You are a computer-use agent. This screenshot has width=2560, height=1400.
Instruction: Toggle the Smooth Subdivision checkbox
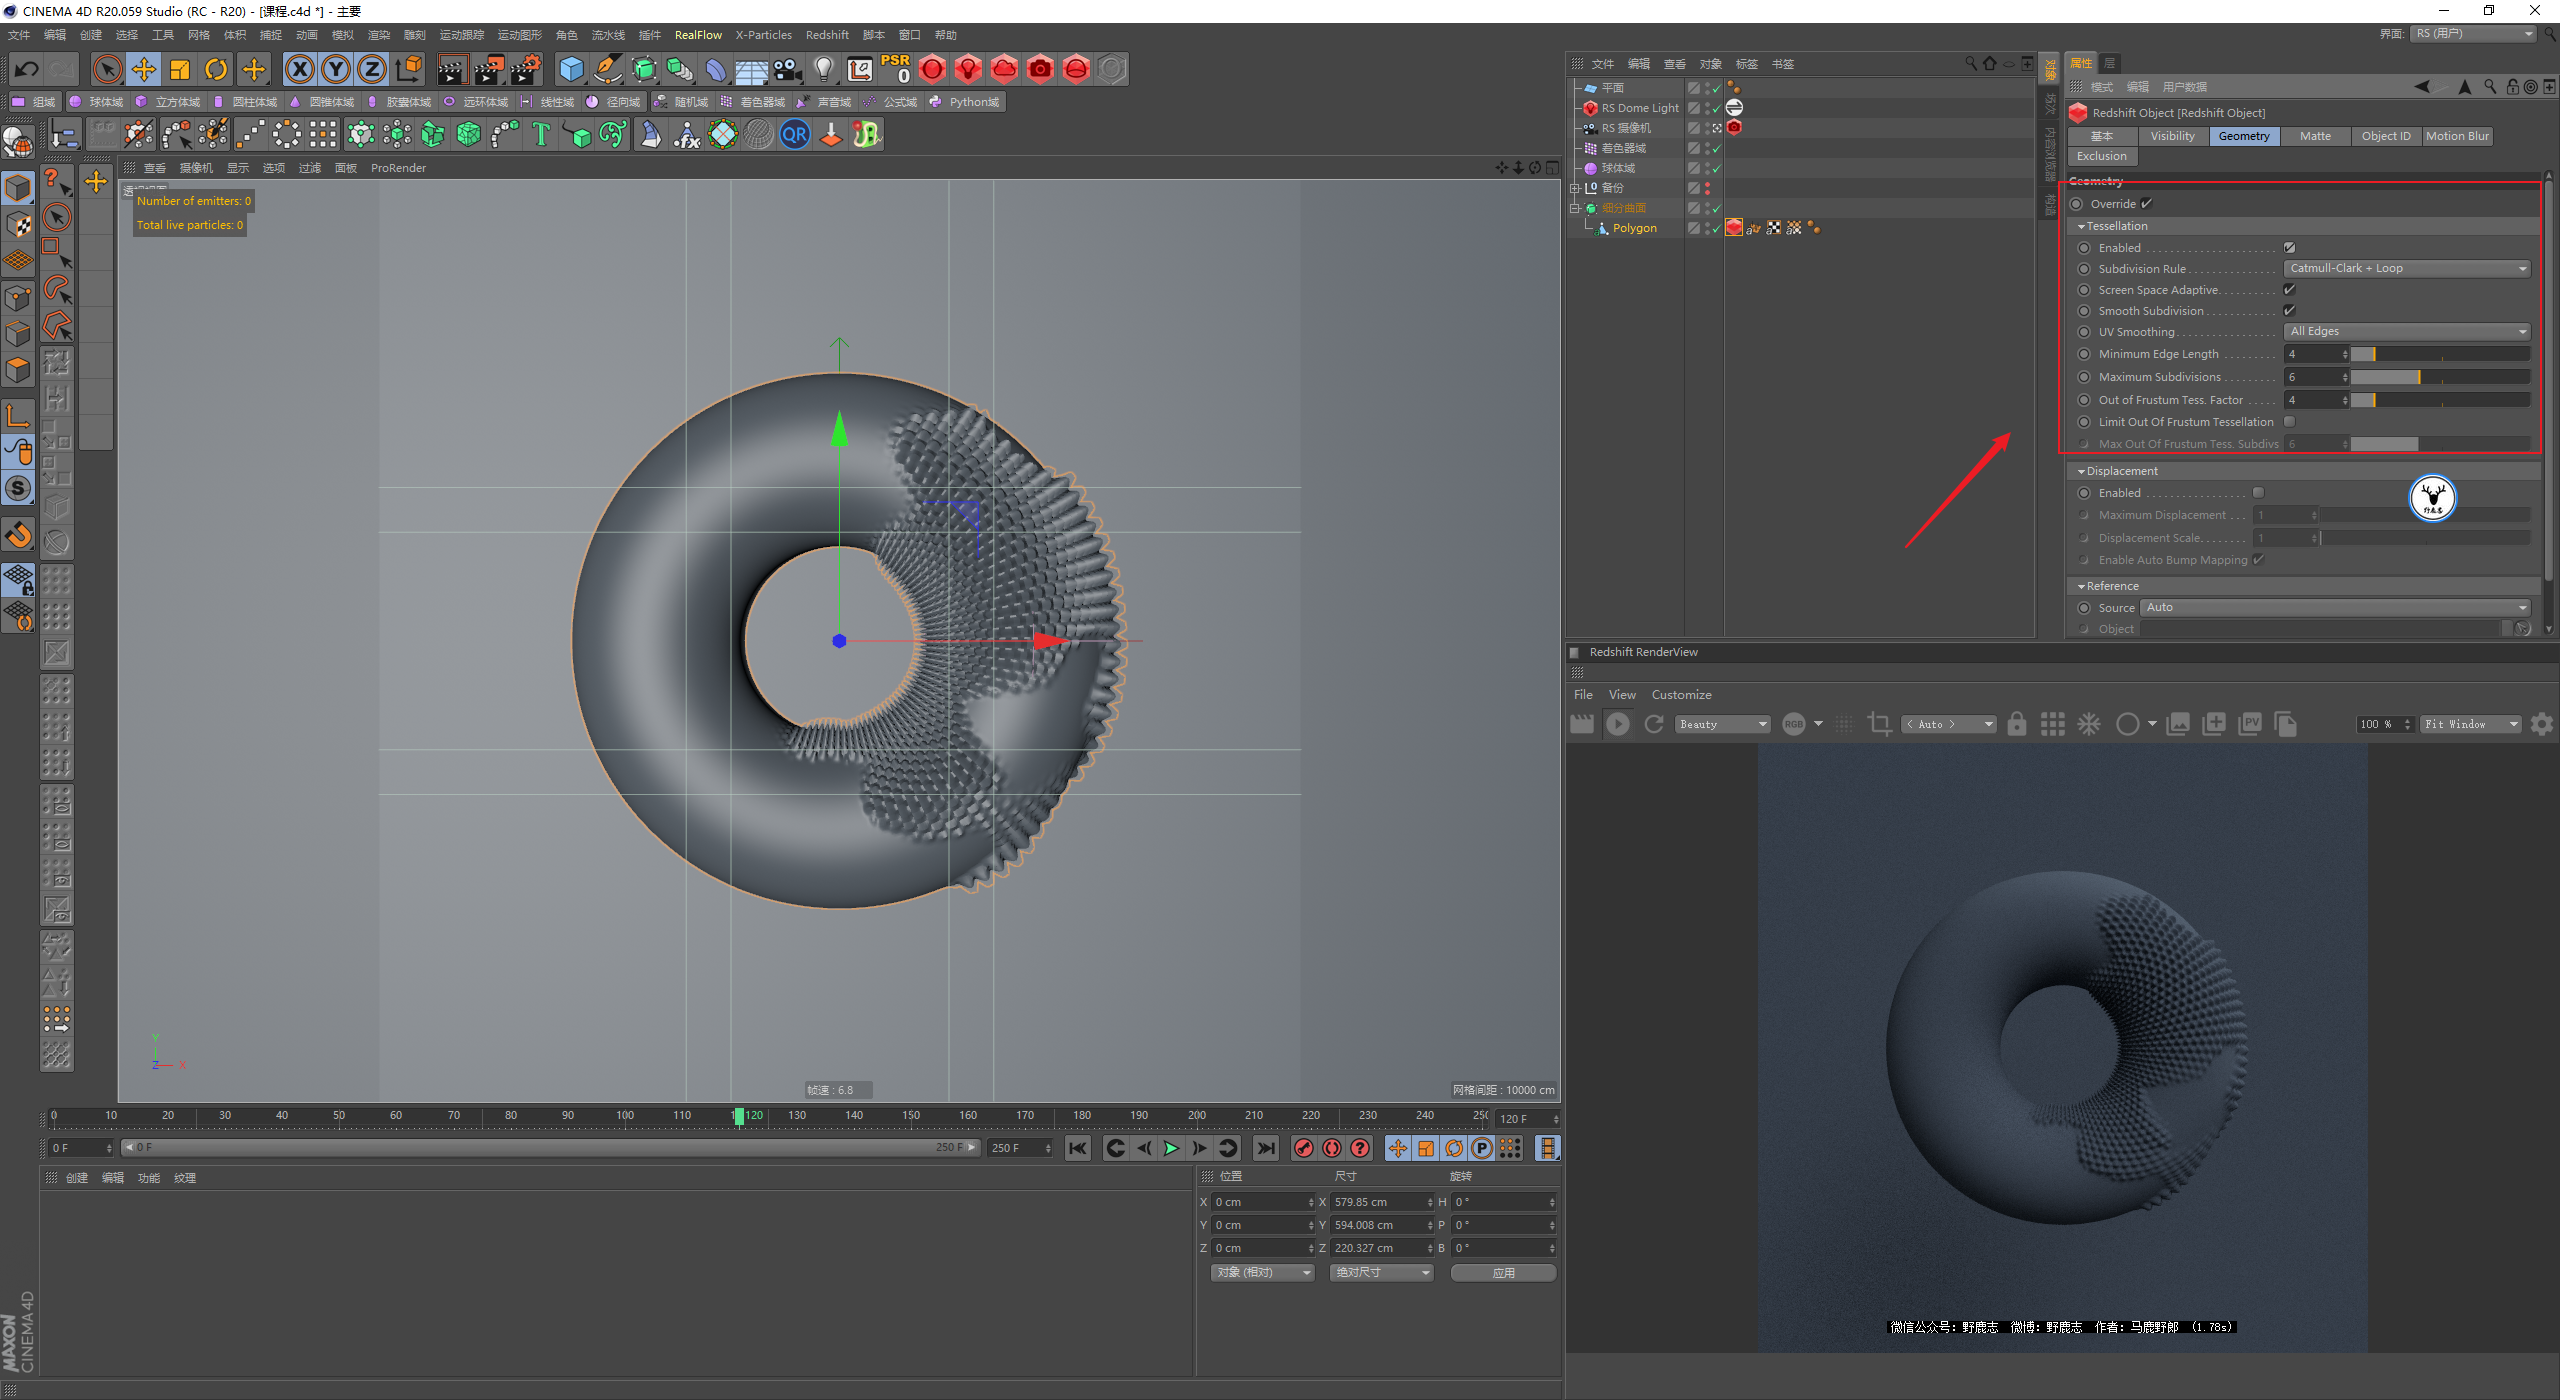(2289, 311)
